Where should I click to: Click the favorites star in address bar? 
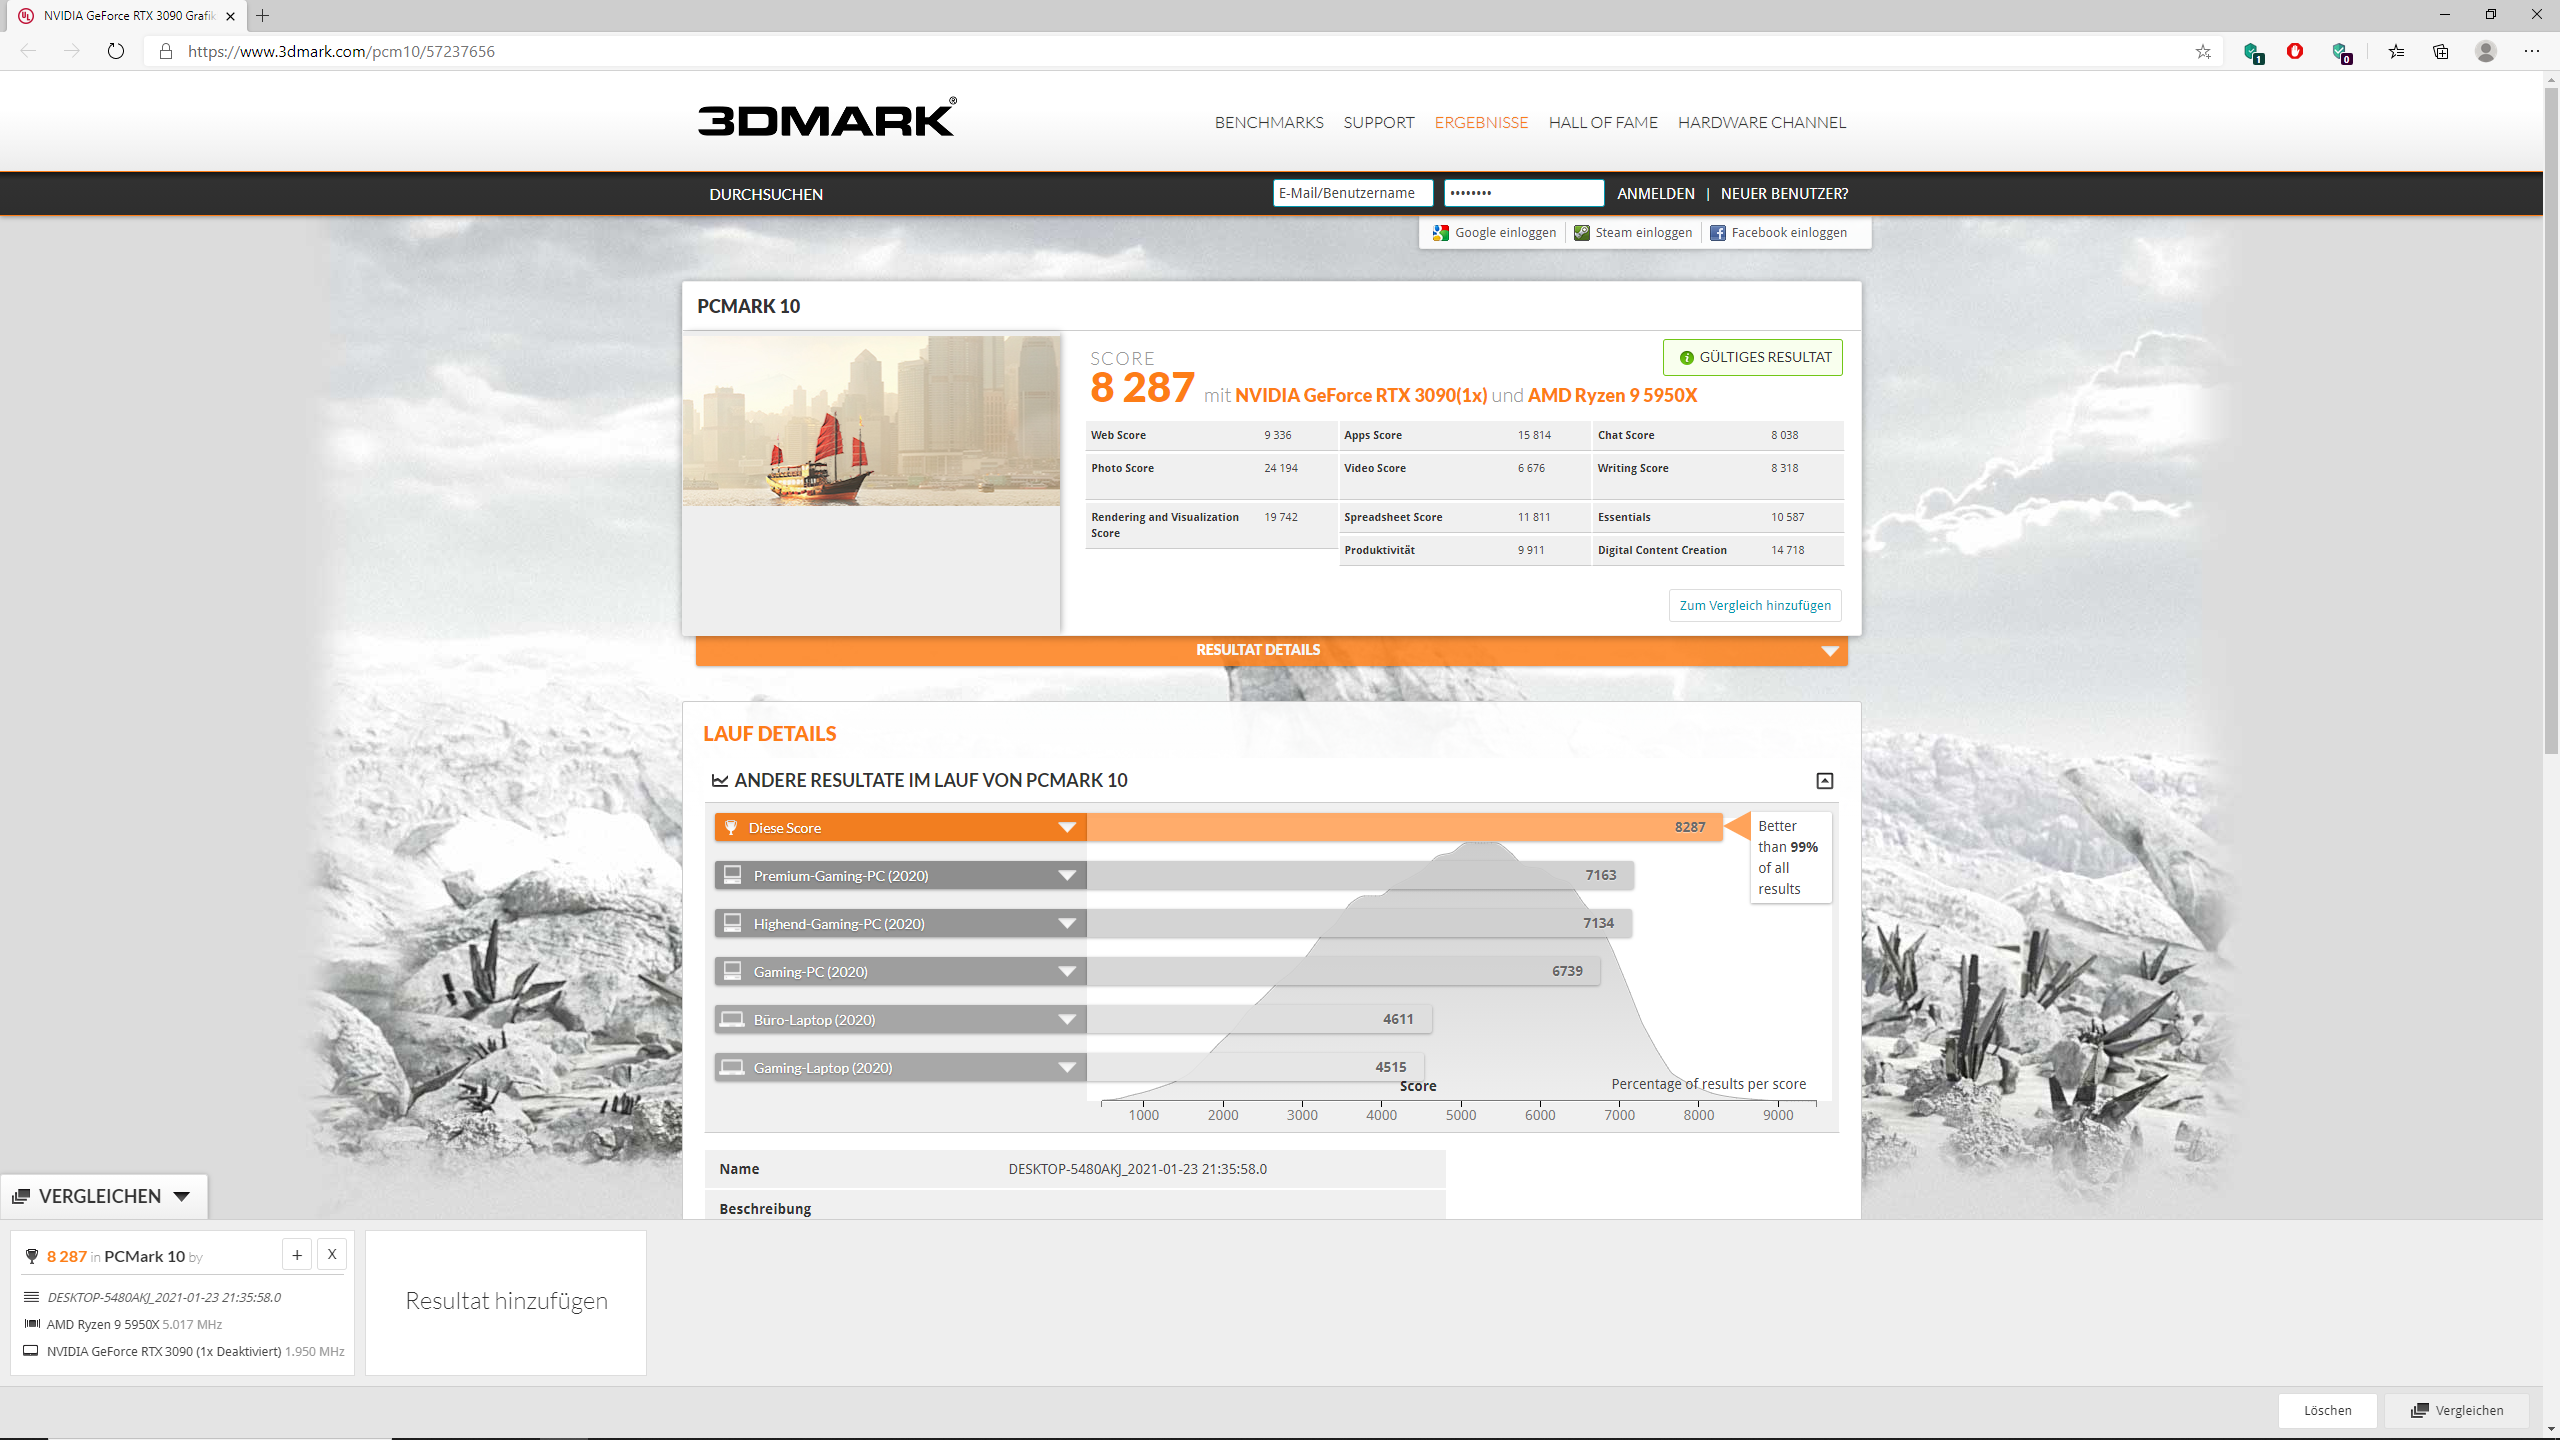click(2203, 51)
